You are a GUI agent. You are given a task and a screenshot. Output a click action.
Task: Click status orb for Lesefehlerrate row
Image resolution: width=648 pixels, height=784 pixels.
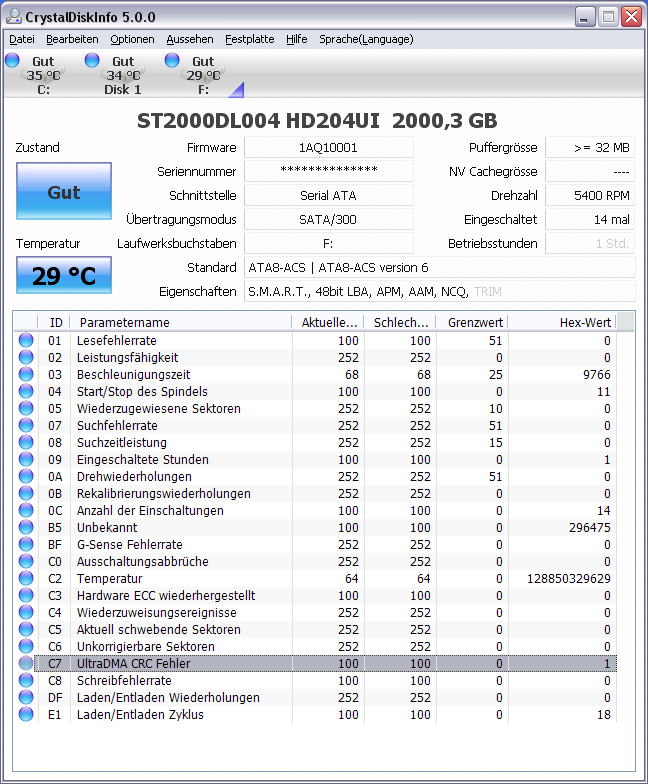point(26,340)
